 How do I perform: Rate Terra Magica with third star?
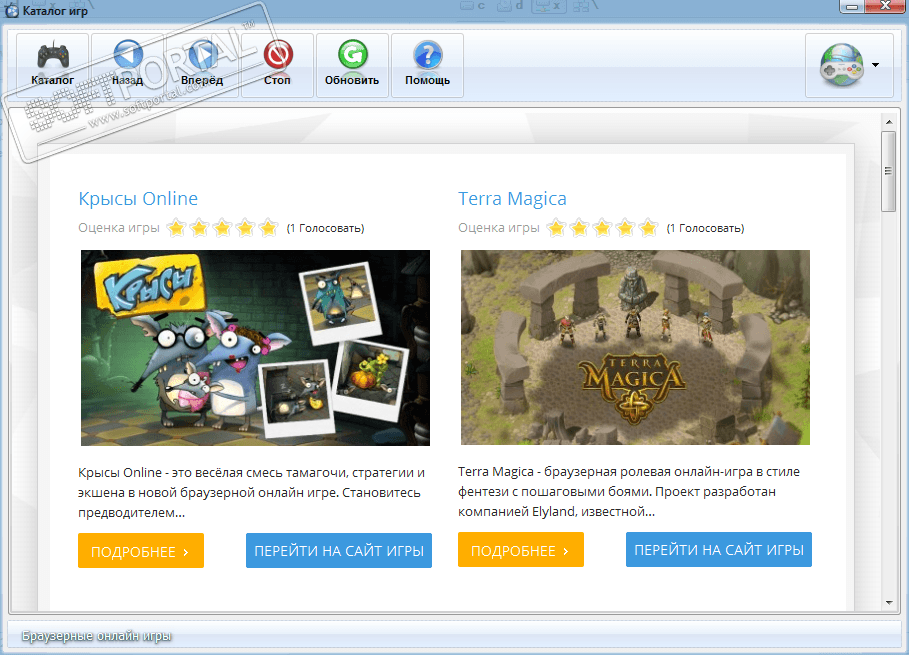click(602, 228)
